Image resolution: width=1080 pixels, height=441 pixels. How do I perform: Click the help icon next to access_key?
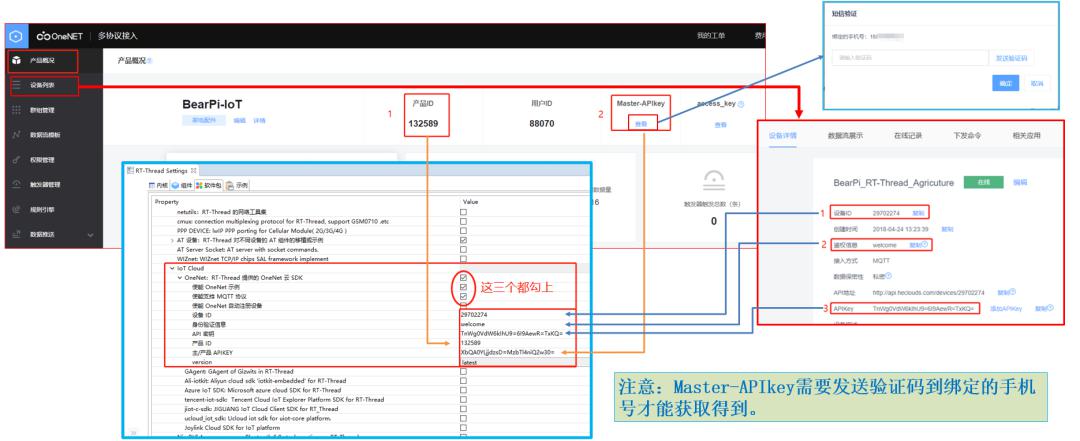(741, 105)
